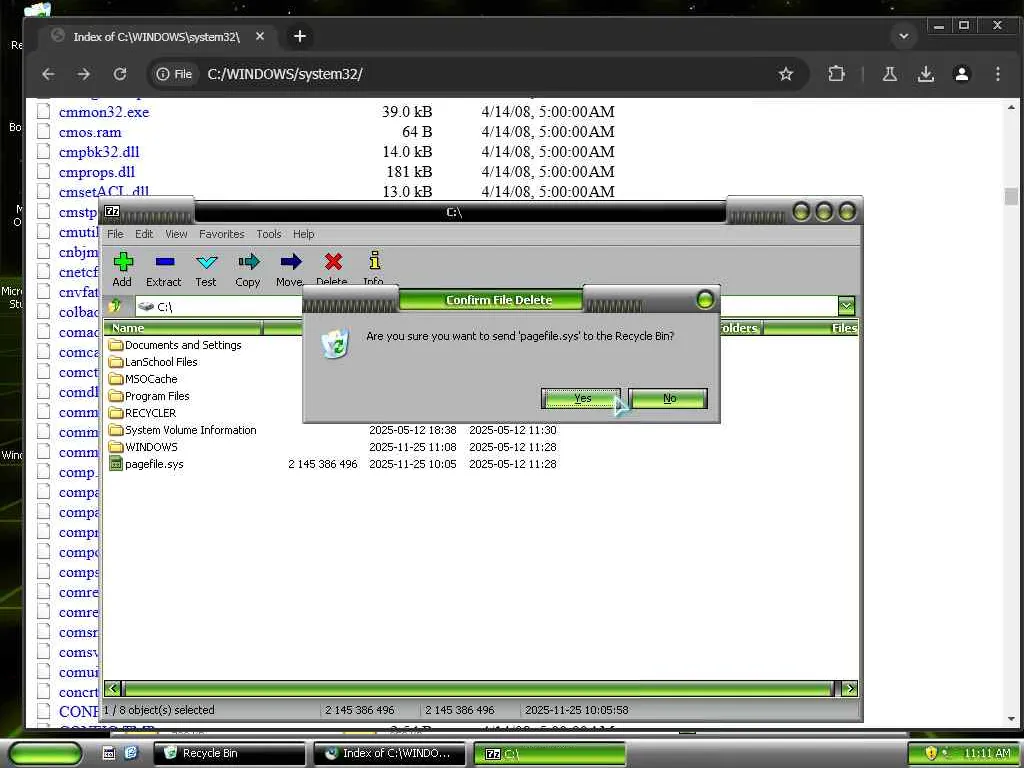Click the security shield icon in the system tray
The height and width of the screenshot is (768, 1024).
click(x=931, y=753)
